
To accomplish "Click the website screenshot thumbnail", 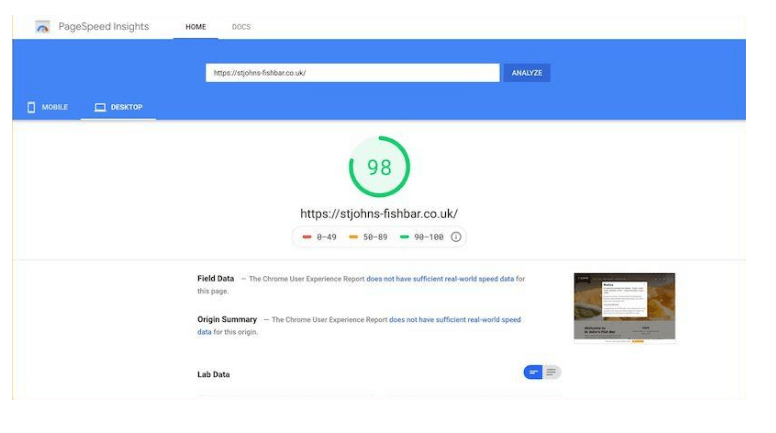I will click(x=624, y=308).
